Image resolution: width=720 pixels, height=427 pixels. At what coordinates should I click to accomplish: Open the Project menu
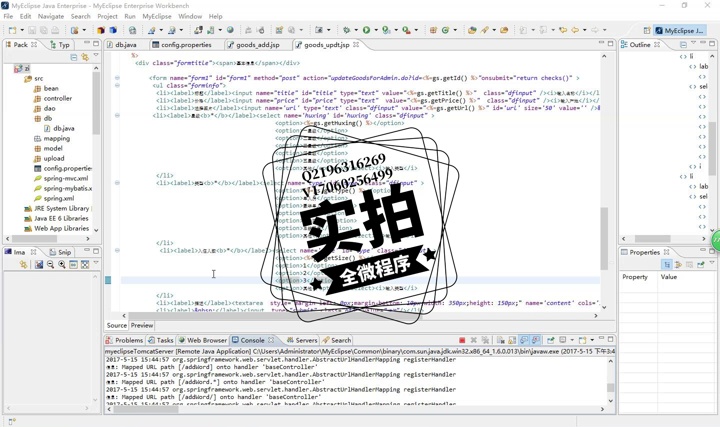(107, 17)
